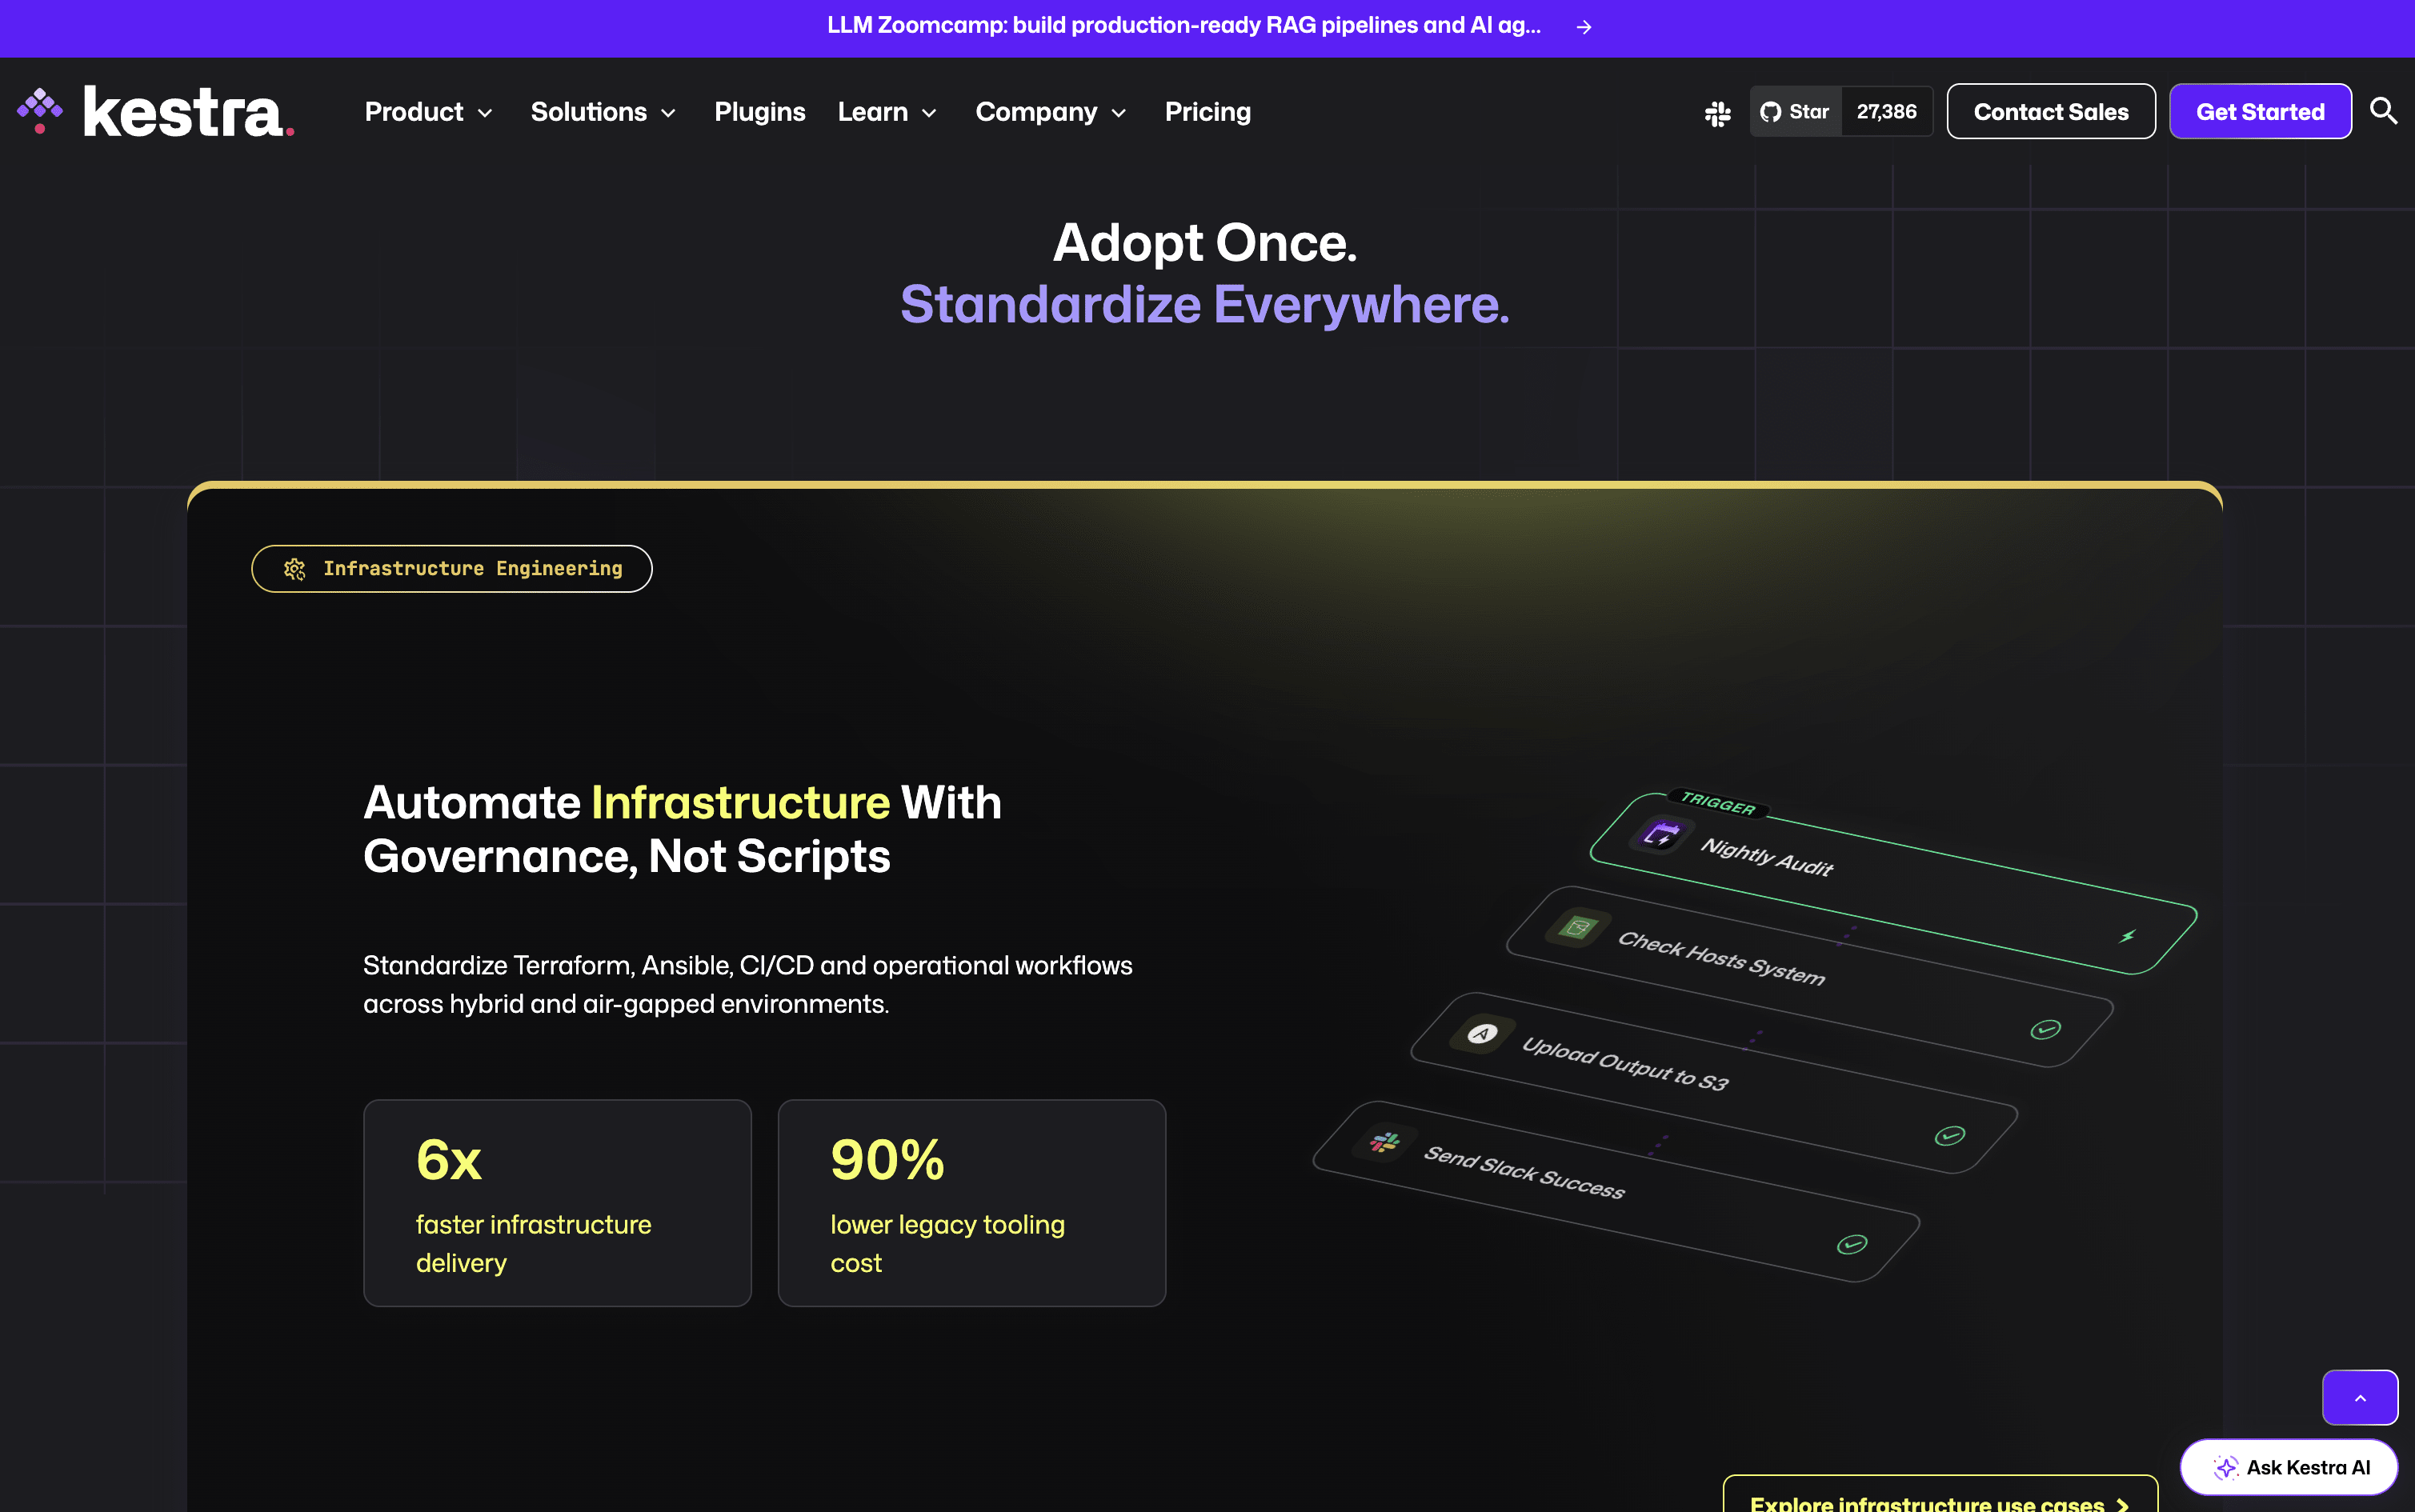2415x1512 pixels.
Task: Select the 6x faster infrastructure delivery card
Action: 557,1203
